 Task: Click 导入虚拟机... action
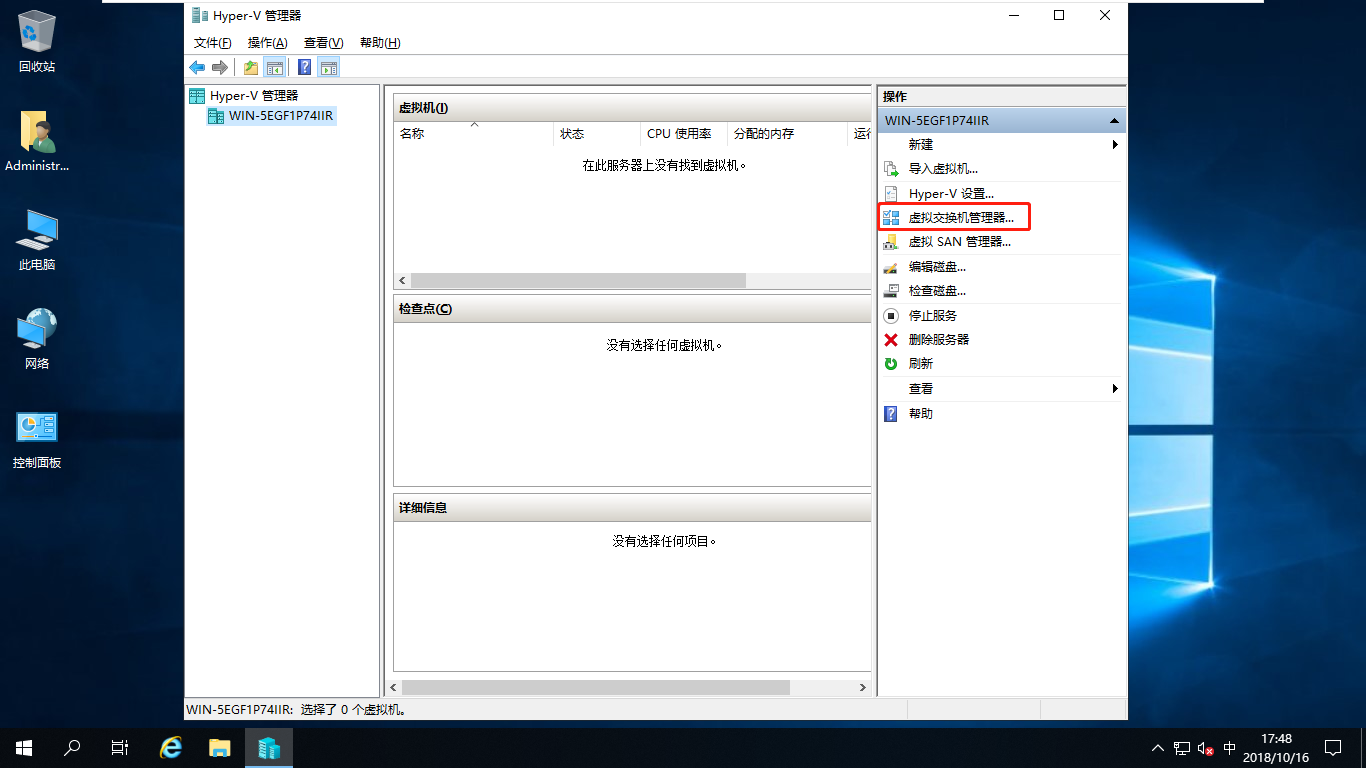pyautogui.click(x=943, y=169)
